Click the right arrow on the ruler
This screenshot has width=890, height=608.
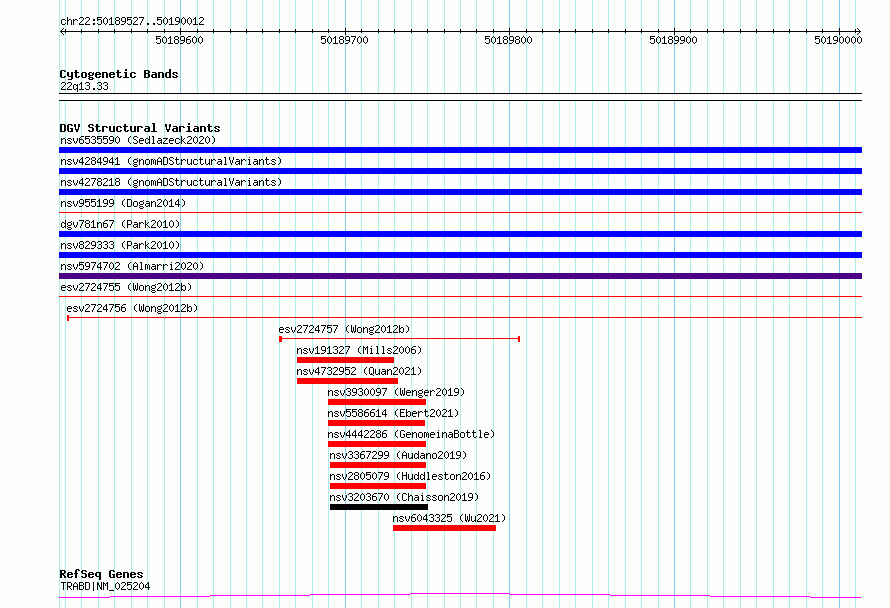point(858,32)
